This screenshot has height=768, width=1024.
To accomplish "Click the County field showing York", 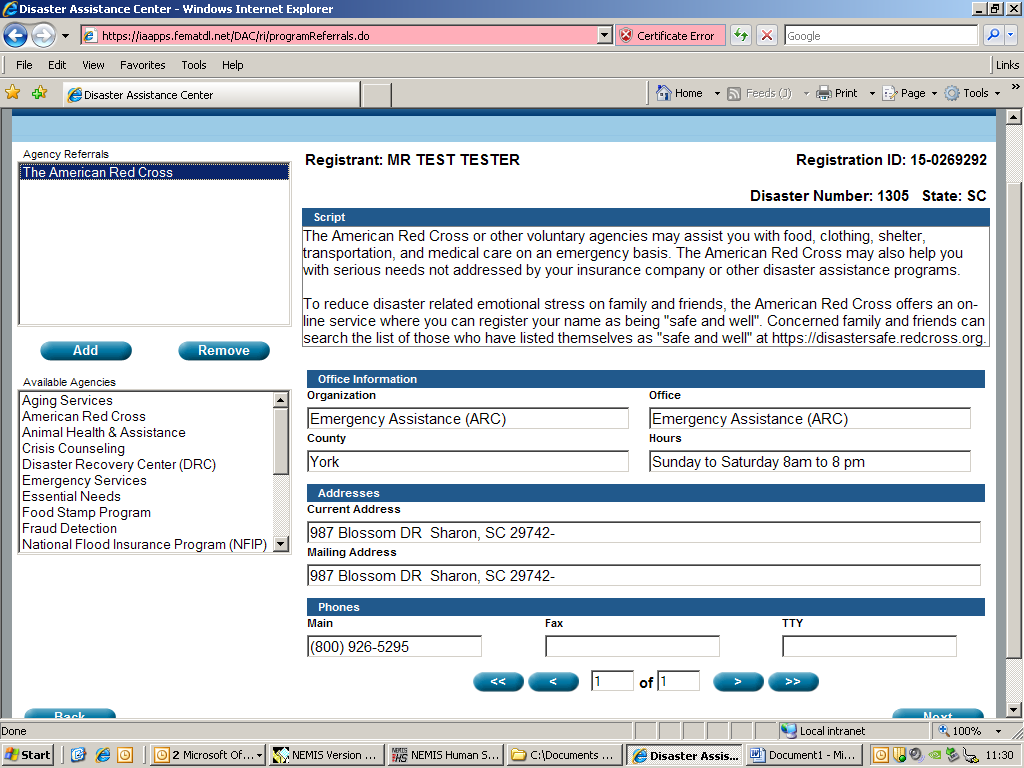I will pos(468,462).
